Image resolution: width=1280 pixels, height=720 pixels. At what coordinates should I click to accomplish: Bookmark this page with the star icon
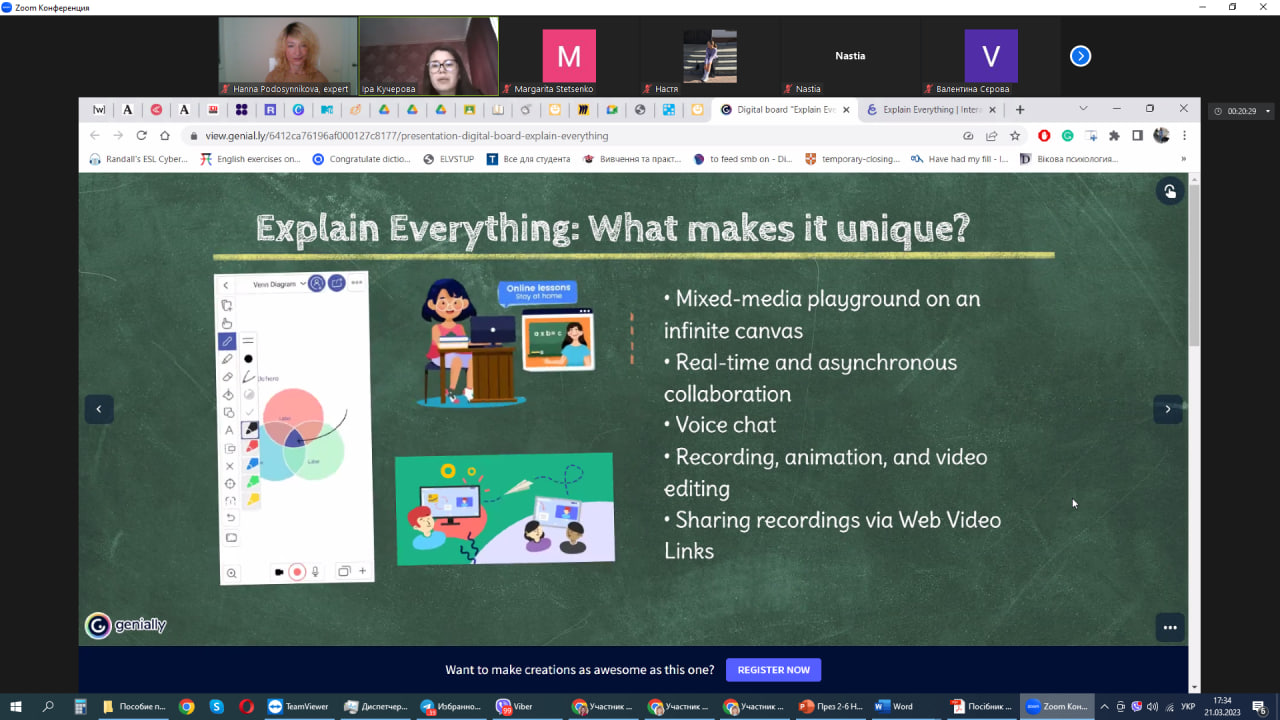[x=1015, y=136]
